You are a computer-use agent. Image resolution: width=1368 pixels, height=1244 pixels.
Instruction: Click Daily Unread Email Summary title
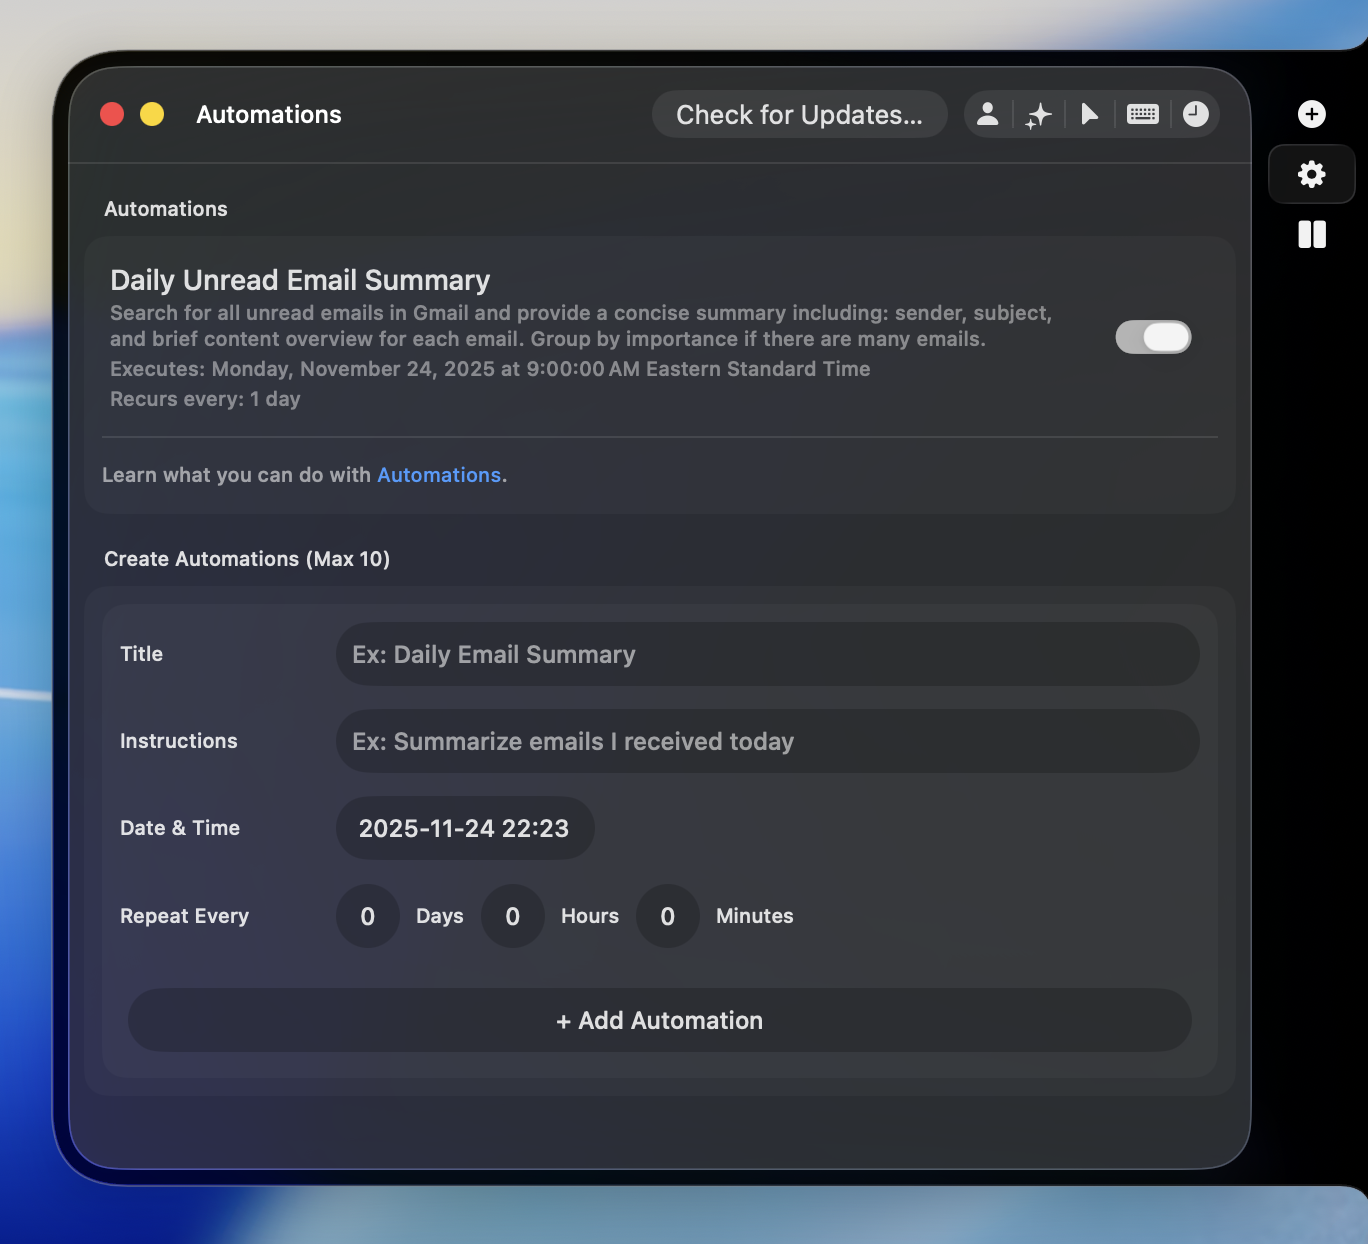coord(300,280)
